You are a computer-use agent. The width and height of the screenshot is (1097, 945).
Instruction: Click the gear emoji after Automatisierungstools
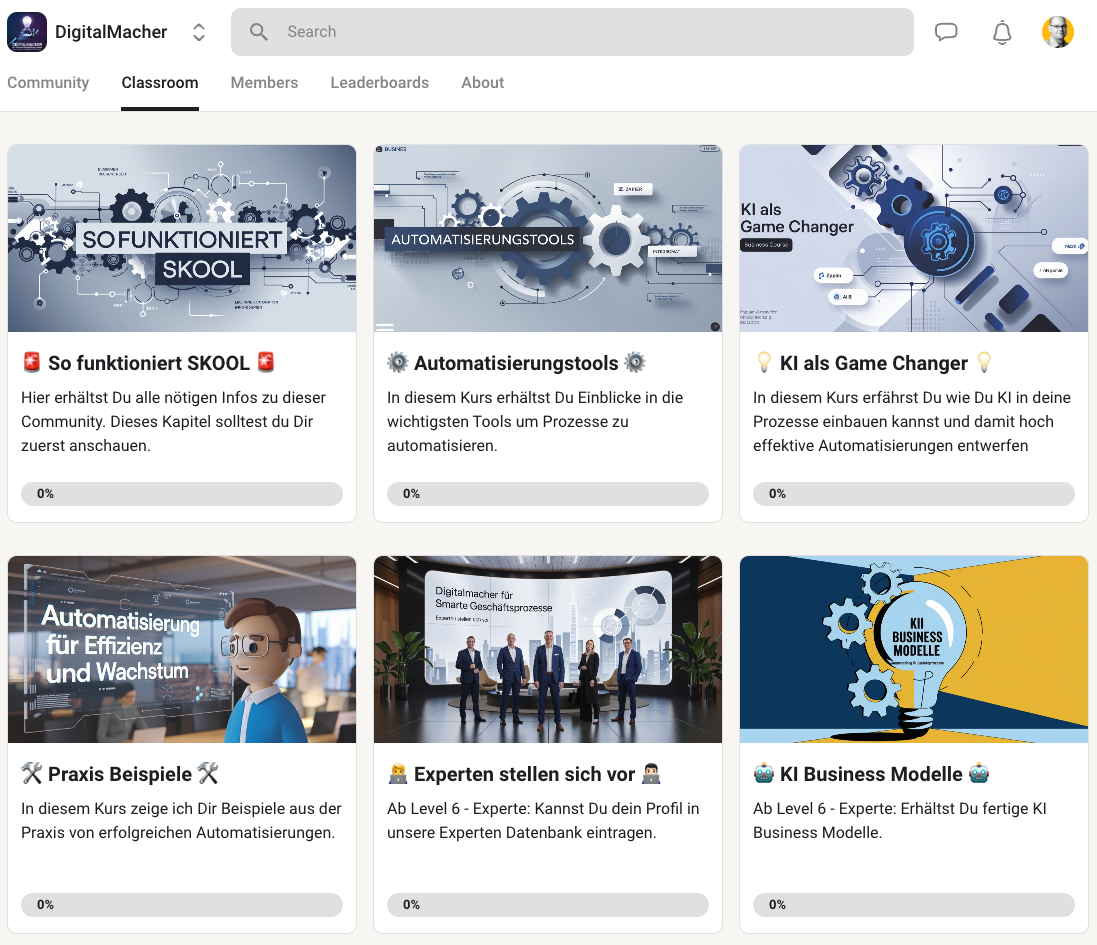click(635, 362)
